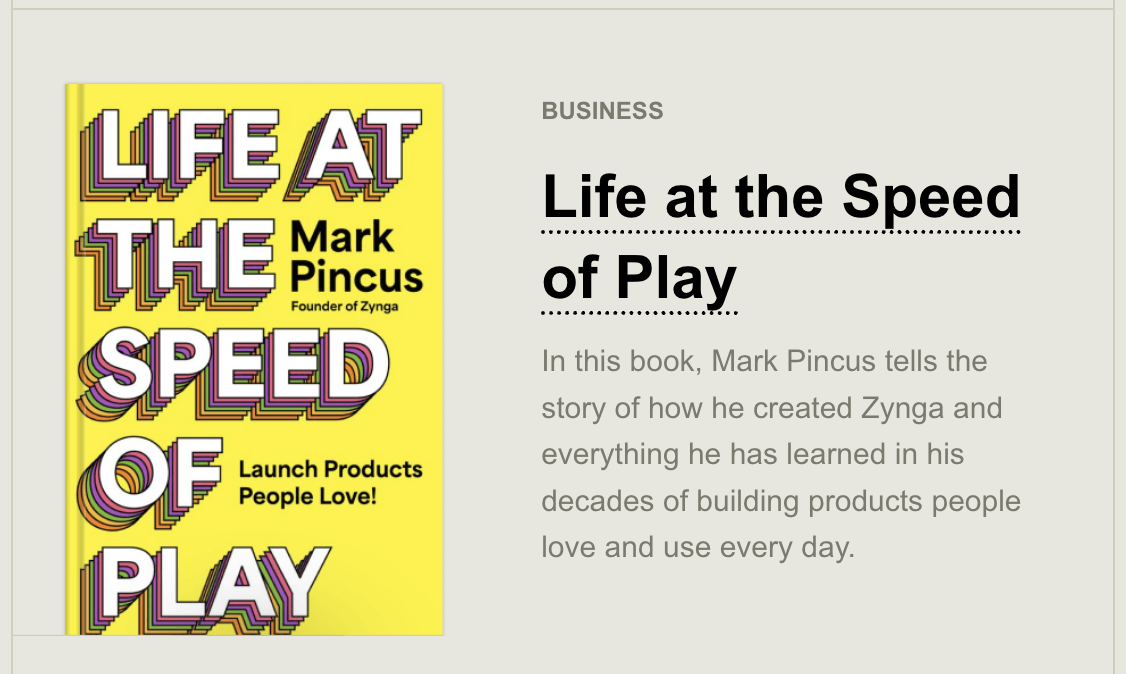The height and width of the screenshot is (674, 1126).
Task: Click 'love and use every day' text line
Action: click(x=698, y=548)
